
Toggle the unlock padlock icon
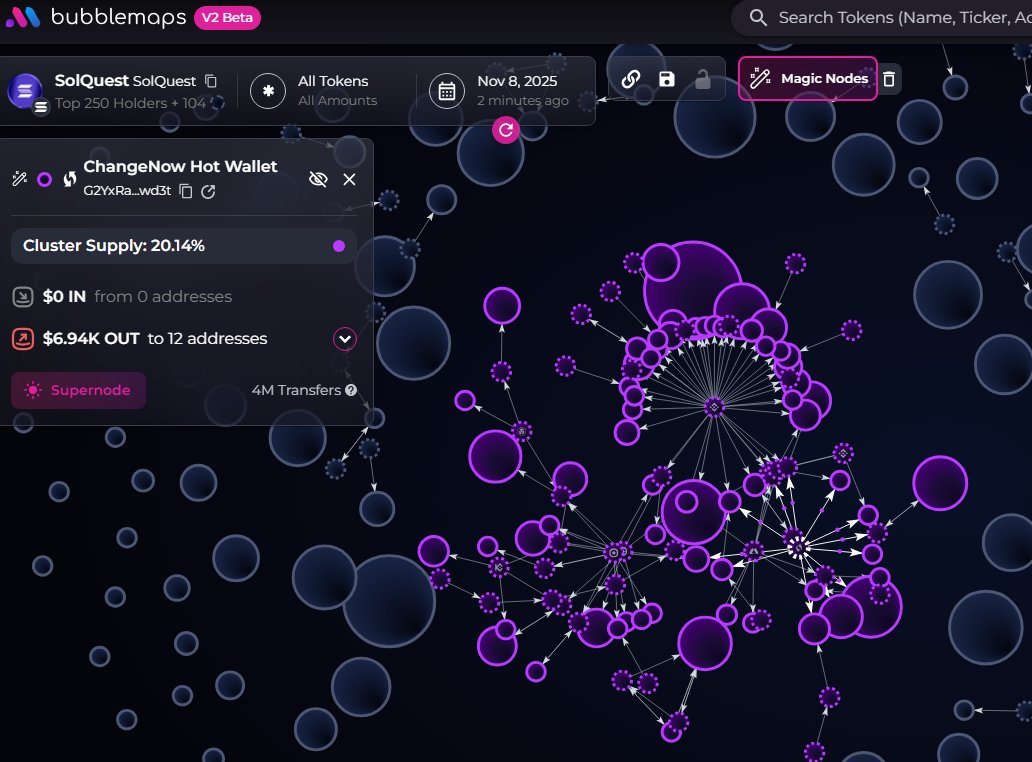click(x=703, y=80)
